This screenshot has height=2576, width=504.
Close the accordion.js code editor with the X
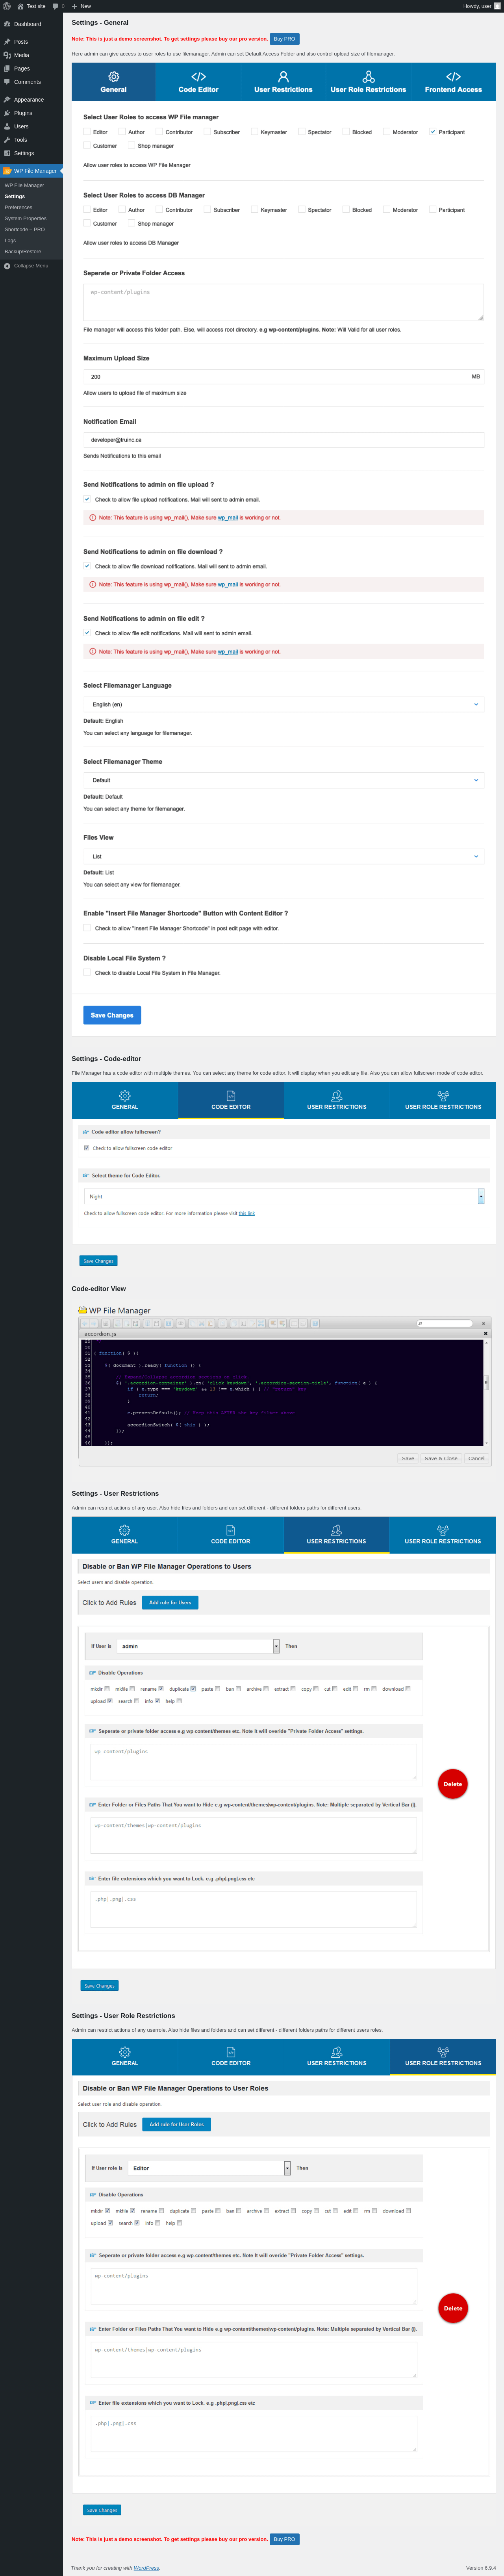point(486,1333)
